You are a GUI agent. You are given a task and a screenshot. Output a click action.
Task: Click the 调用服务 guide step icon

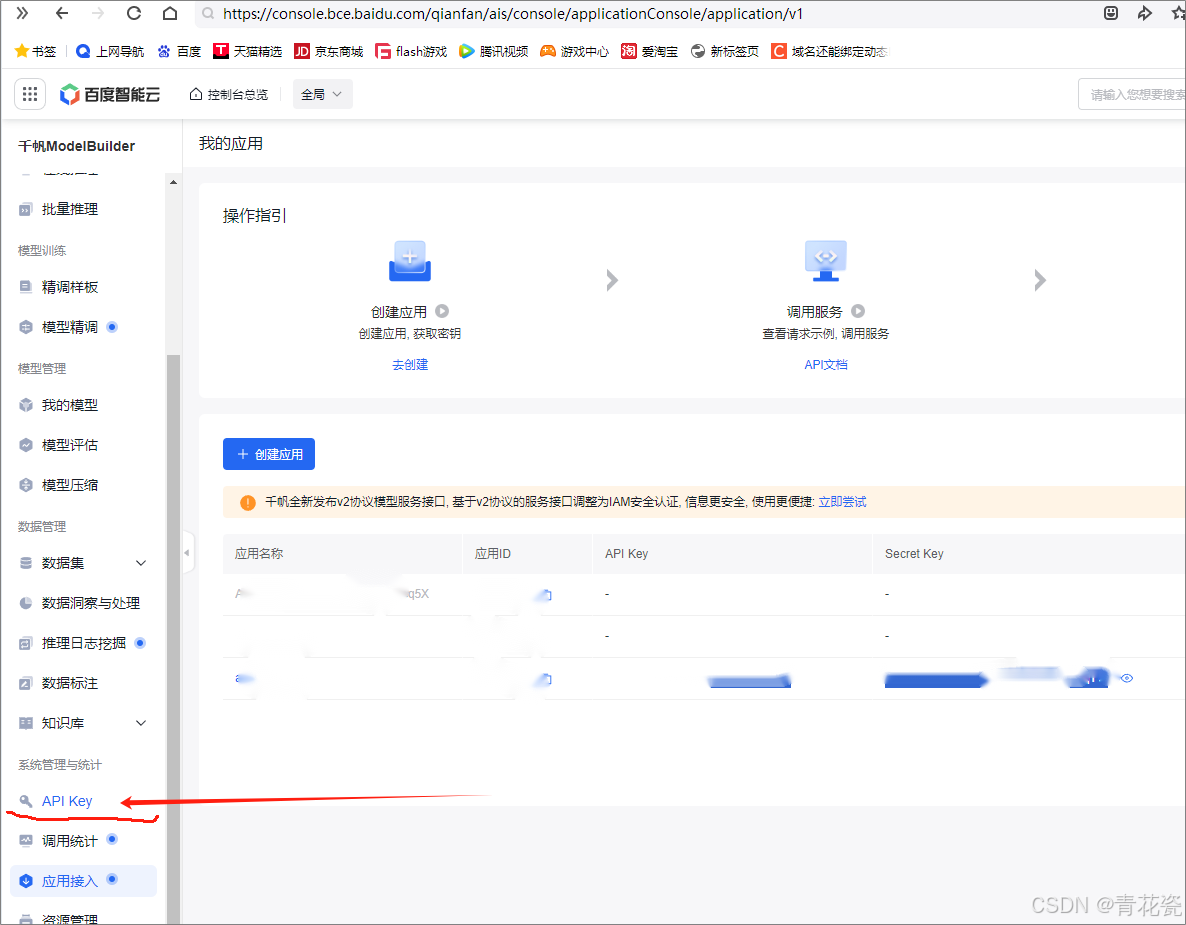(825, 262)
